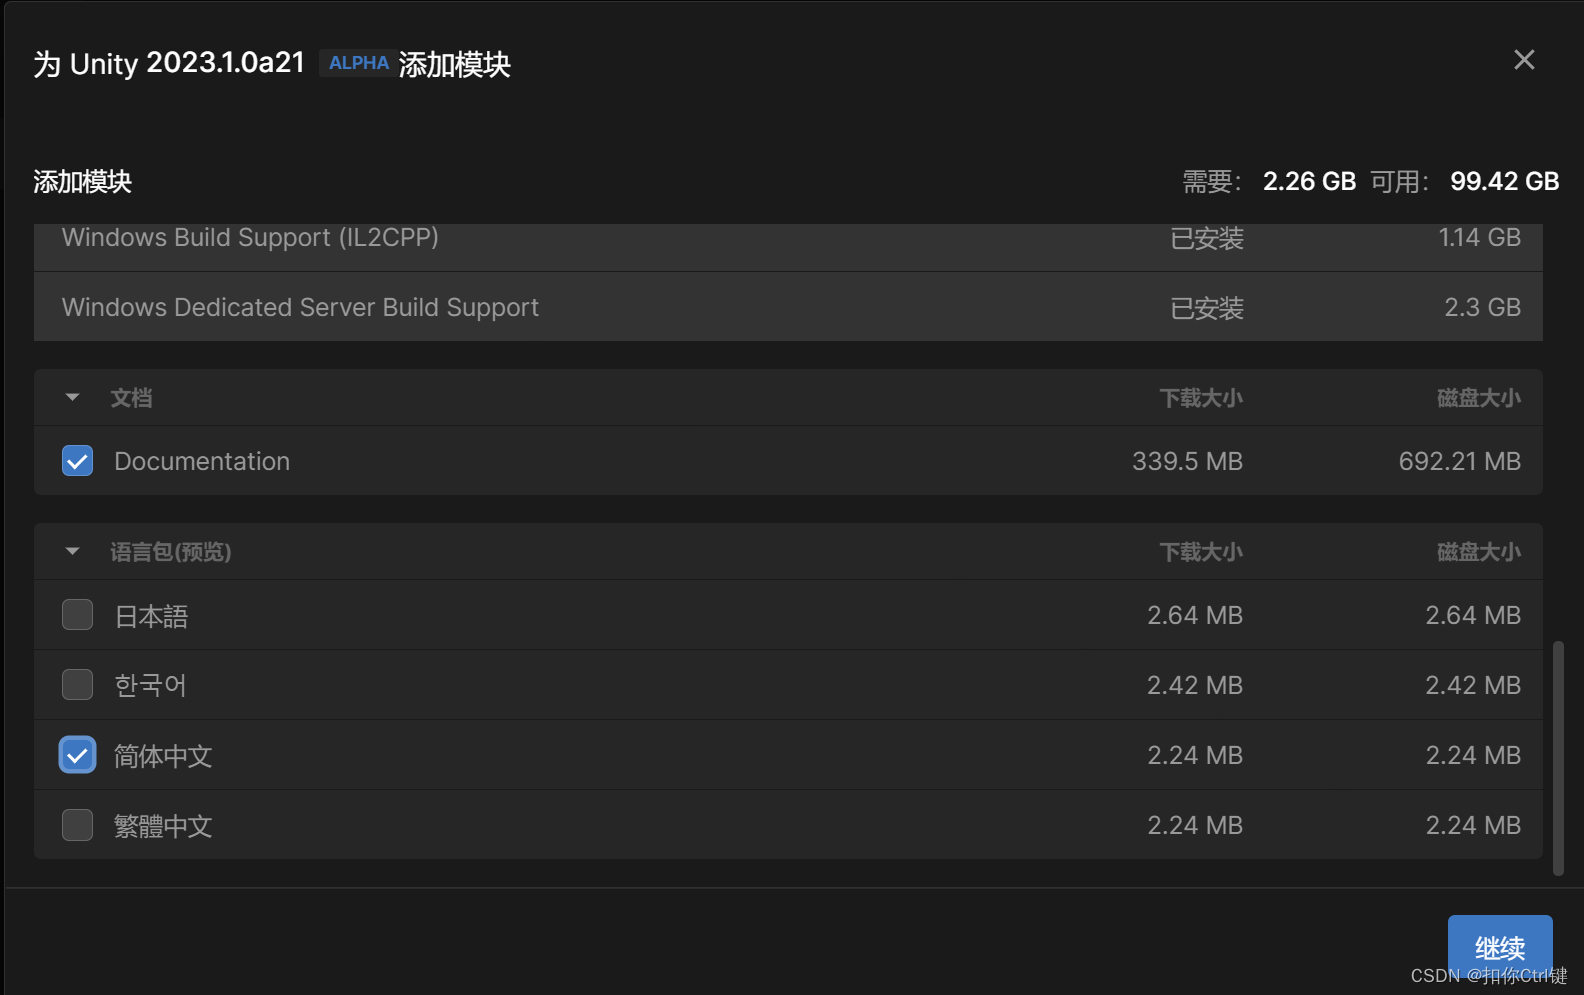Collapse the 语言包(预览) section
Screen dimensions: 1584x995
click(72, 552)
